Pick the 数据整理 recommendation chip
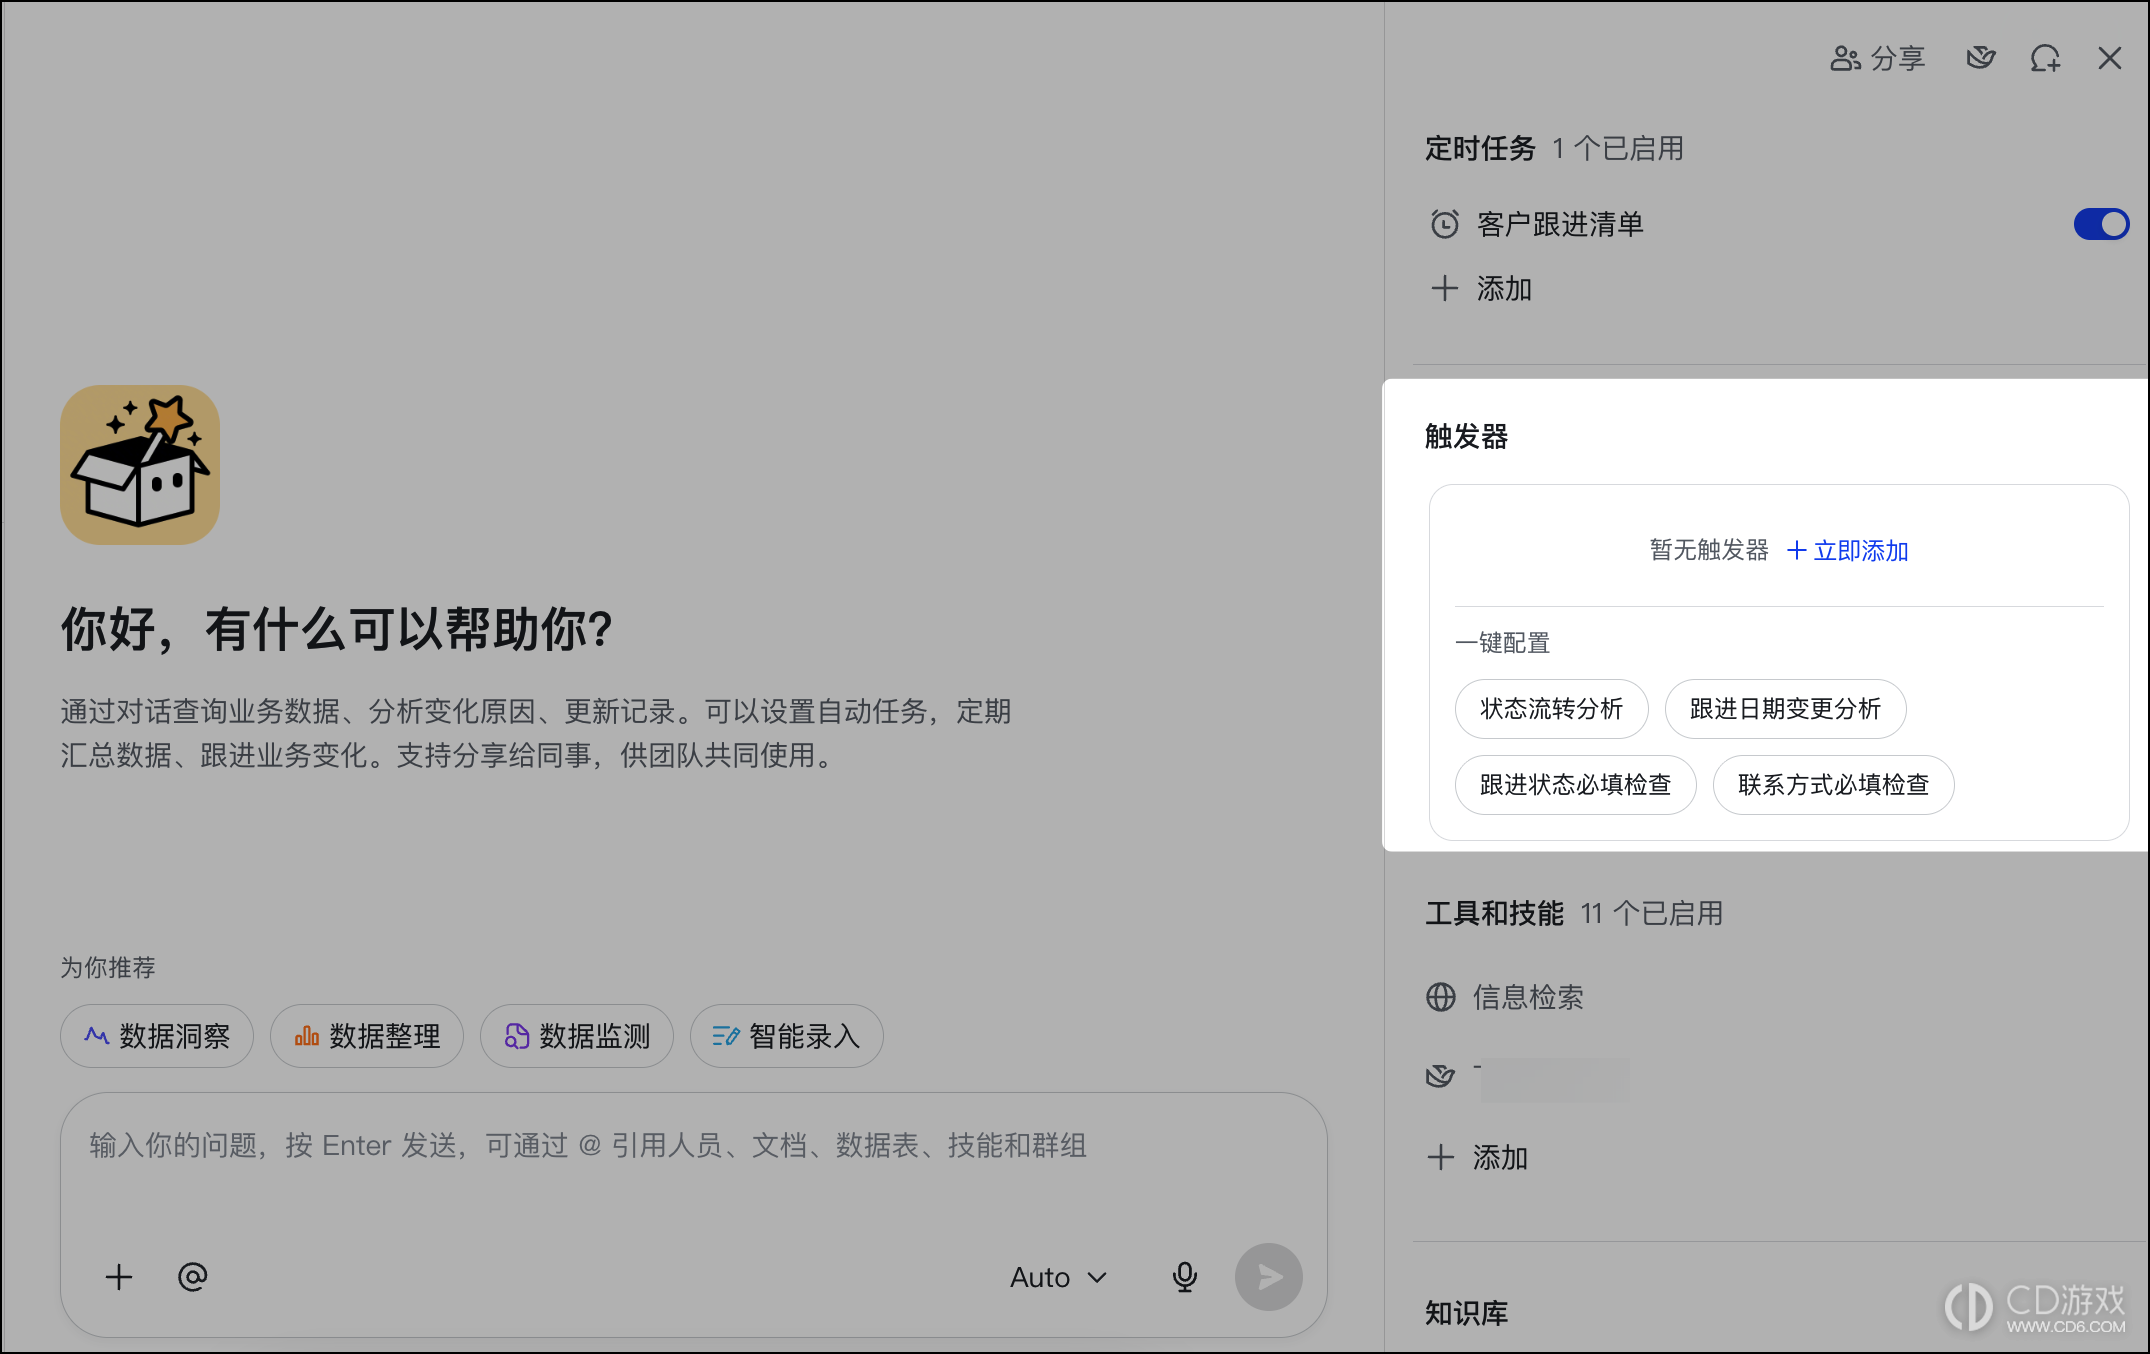Screen dimensions: 2150x1354 (367, 1036)
